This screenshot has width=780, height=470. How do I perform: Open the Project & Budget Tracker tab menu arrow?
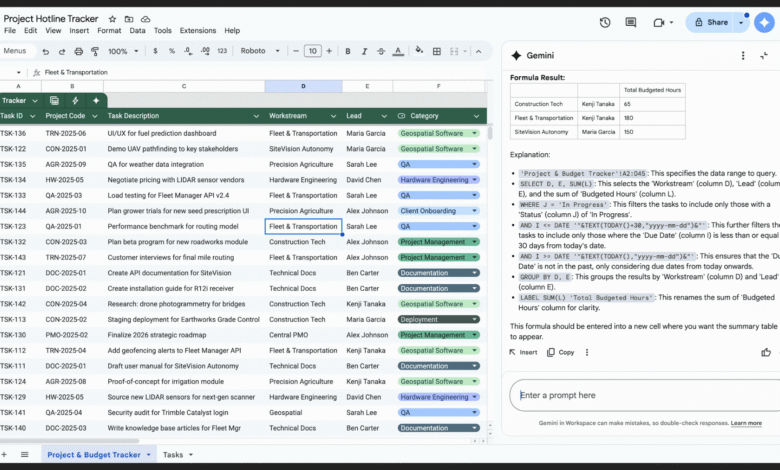tap(148, 455)
